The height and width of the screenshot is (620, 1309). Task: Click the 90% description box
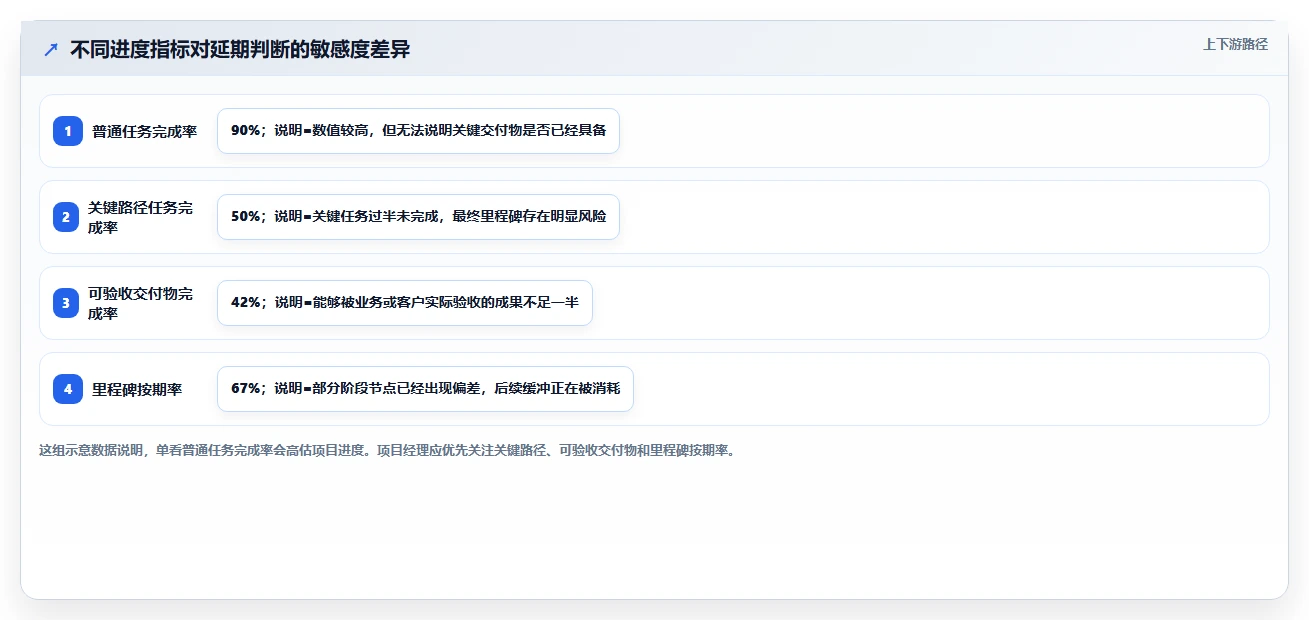click(418, 131)
